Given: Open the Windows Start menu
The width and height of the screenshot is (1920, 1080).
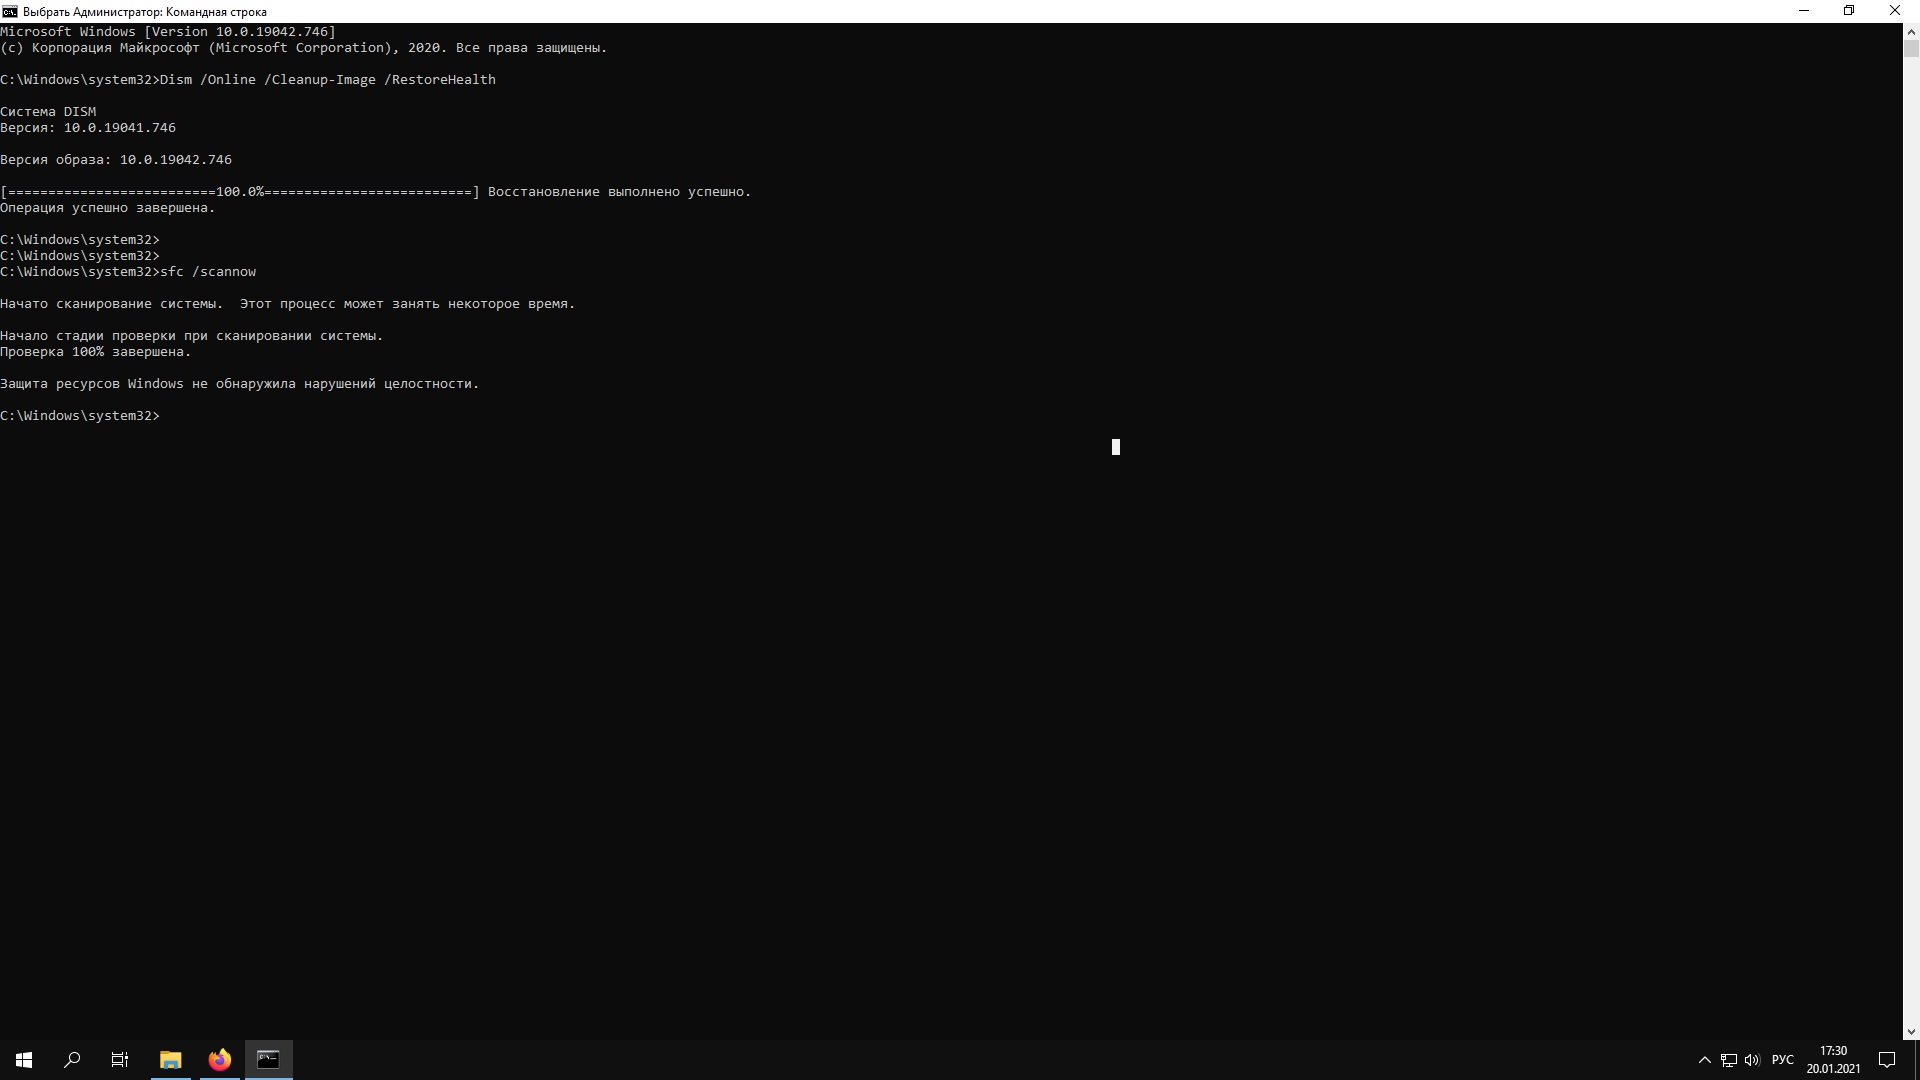Looking at the screenshot, I should [x=24, y=1060].
